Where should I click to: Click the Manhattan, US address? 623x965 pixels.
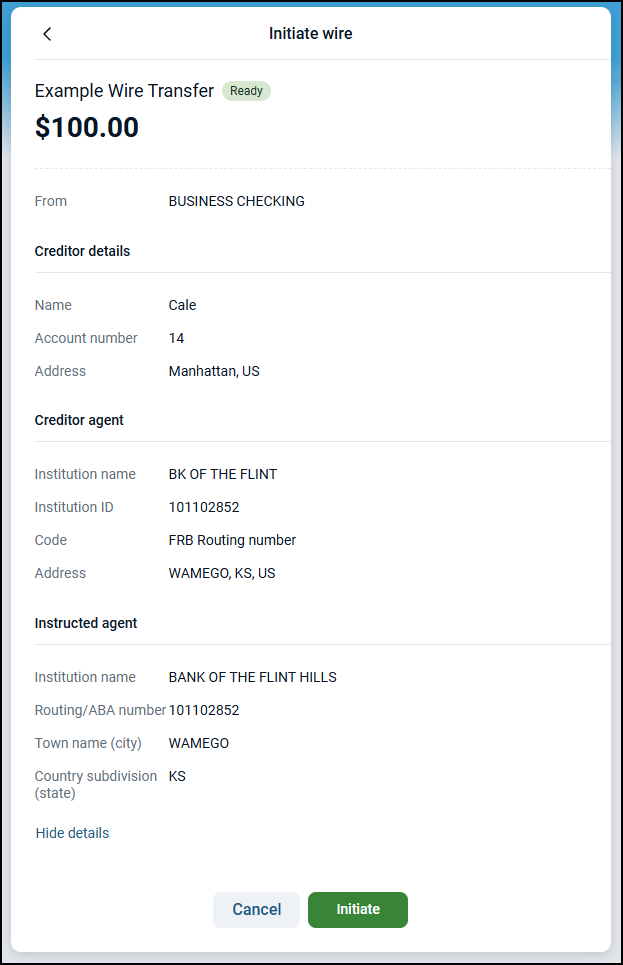coord(214,371)
